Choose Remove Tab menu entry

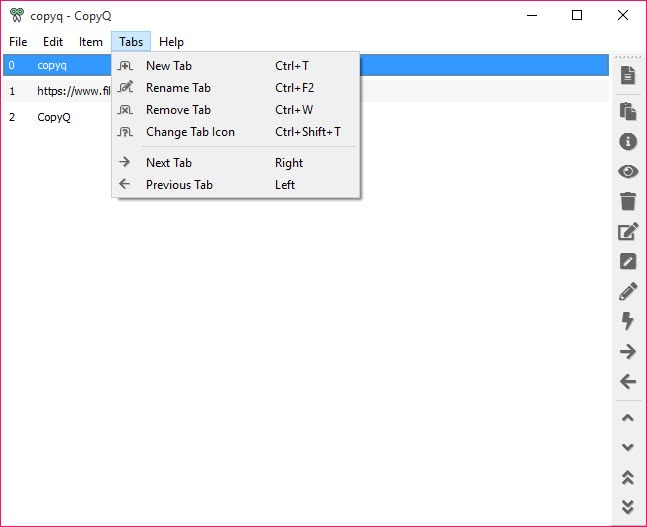pos(236,110)
